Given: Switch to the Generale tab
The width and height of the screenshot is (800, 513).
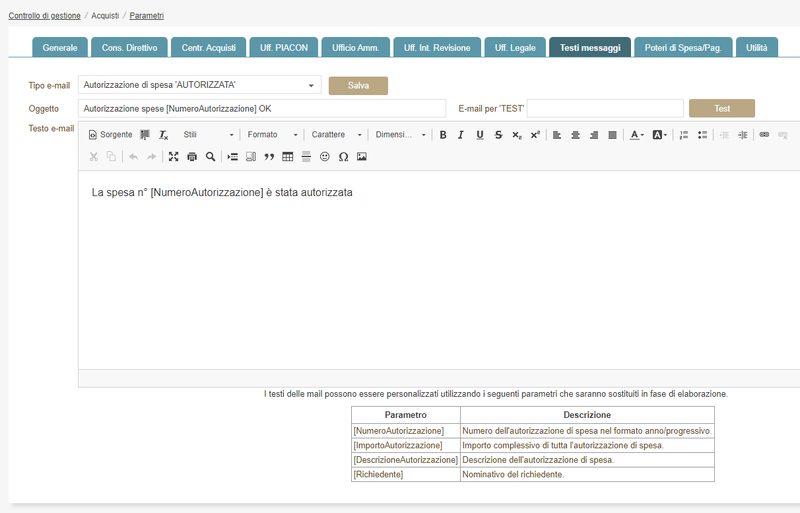Looking at the screenshot, I should tap(60, 48).
